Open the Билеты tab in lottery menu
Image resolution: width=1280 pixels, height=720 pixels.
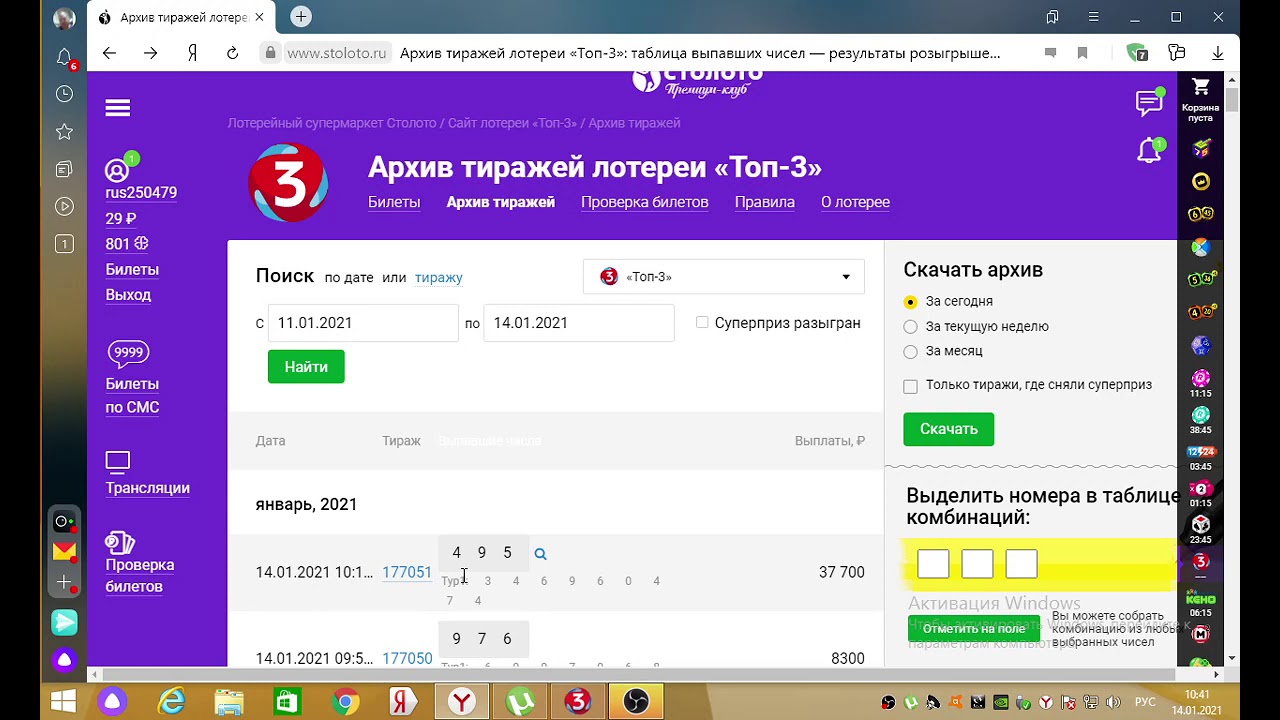click(394, 202)
